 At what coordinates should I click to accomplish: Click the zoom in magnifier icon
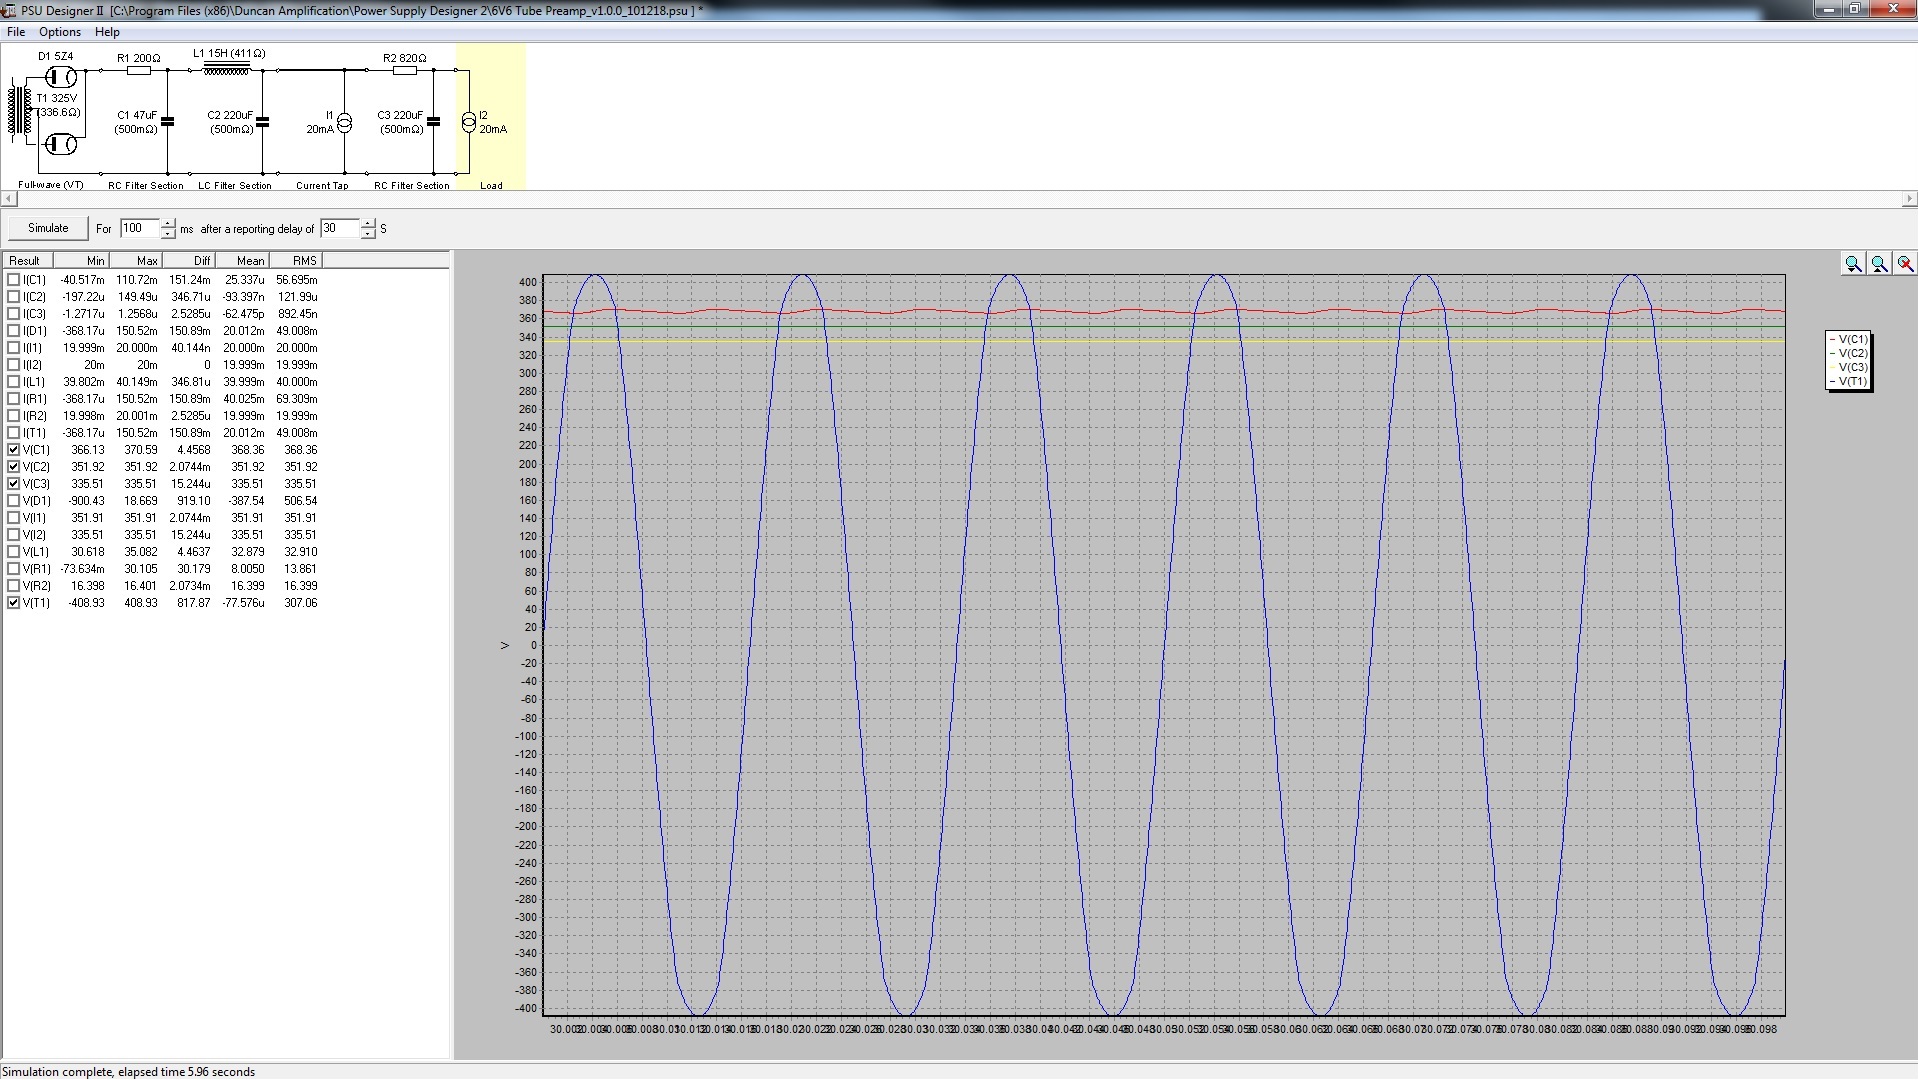tap(1853, 263)
